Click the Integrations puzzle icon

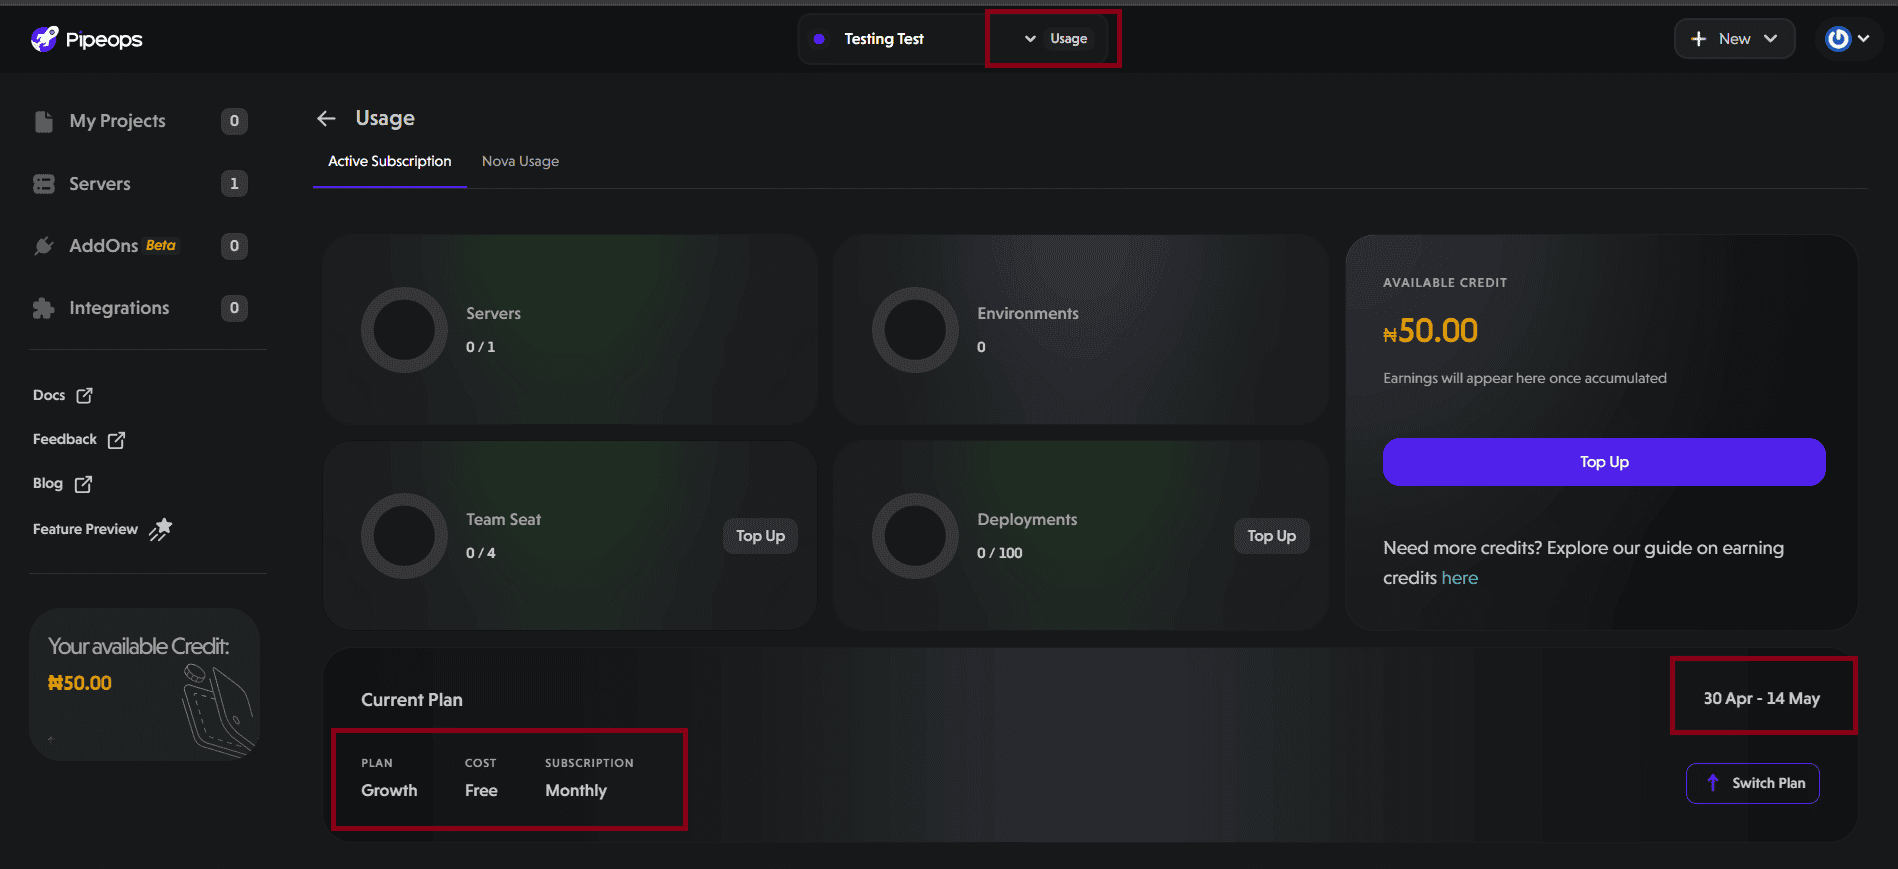point(43,308)
